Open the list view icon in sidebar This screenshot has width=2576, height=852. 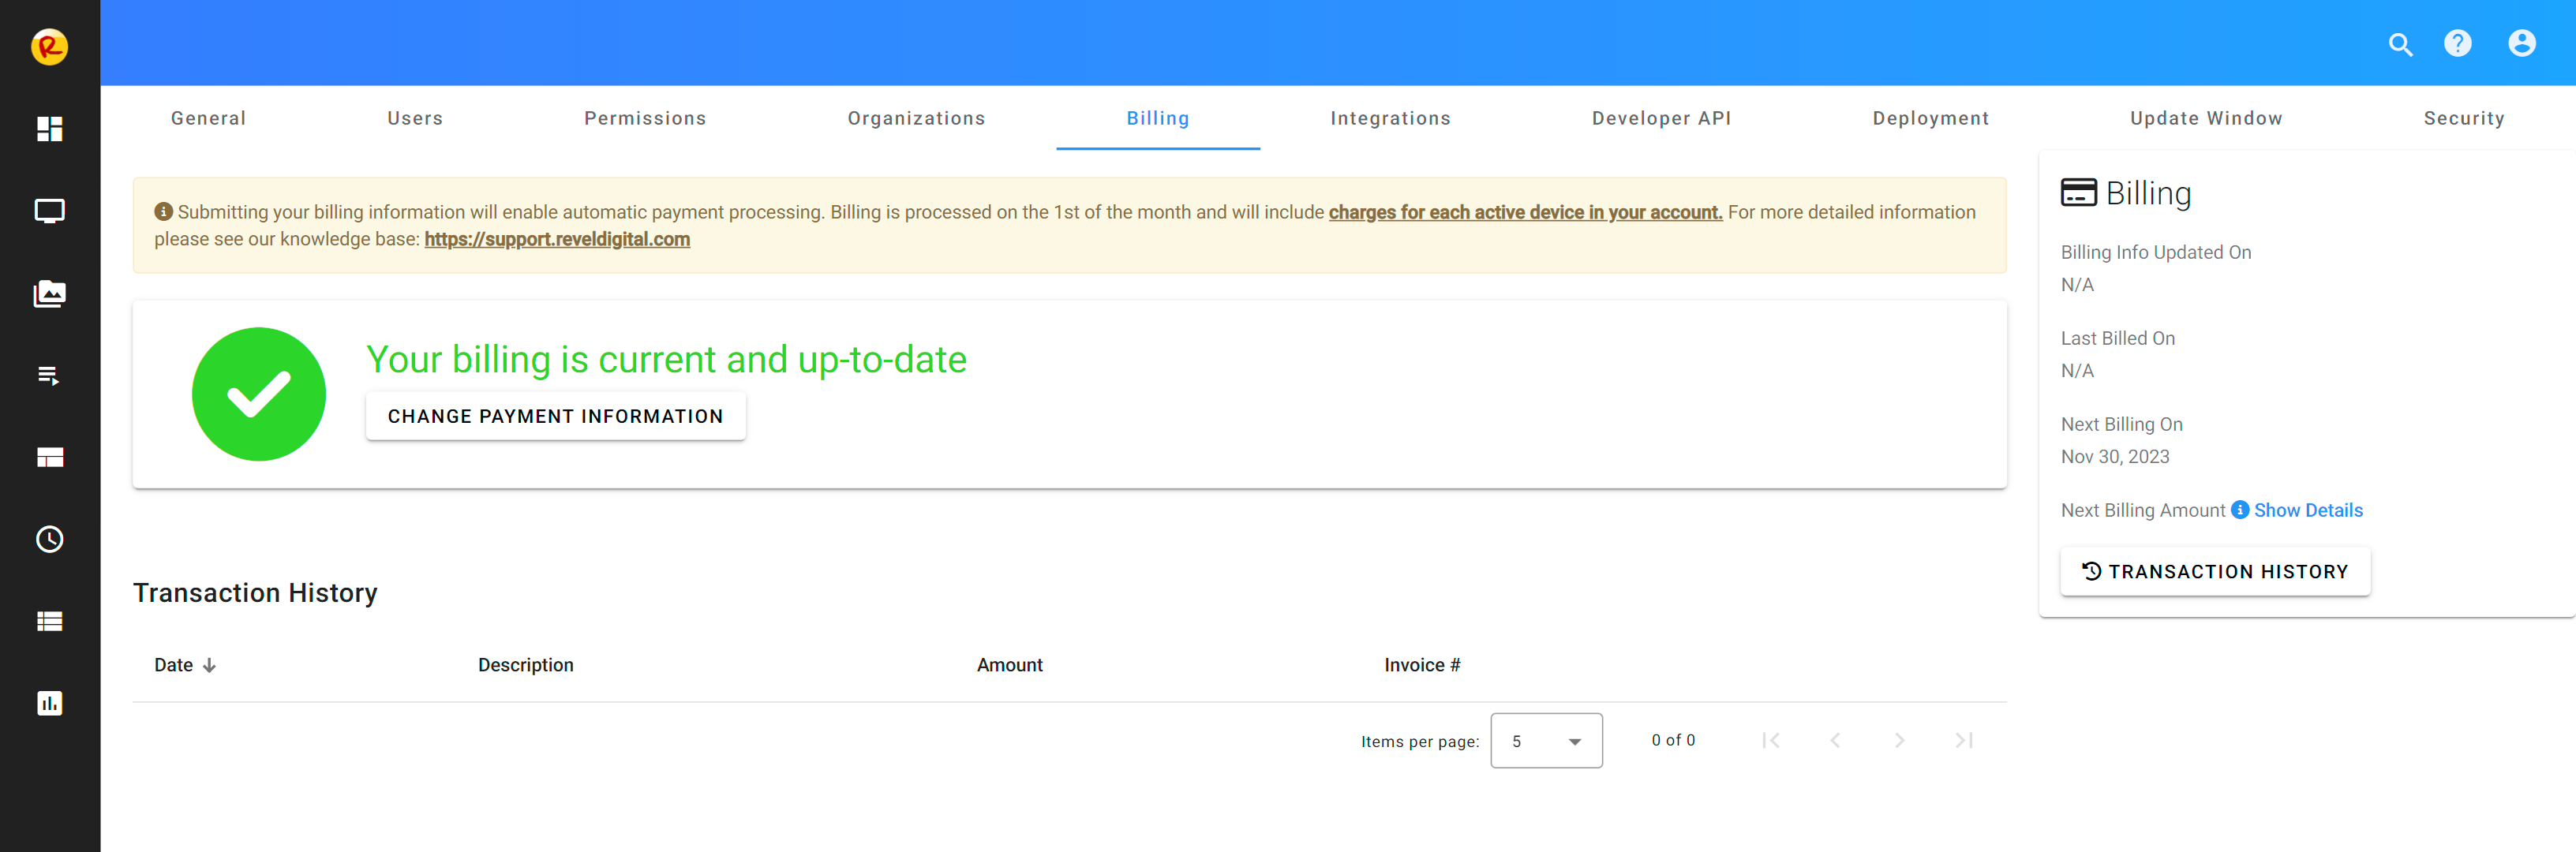point(49,621)
